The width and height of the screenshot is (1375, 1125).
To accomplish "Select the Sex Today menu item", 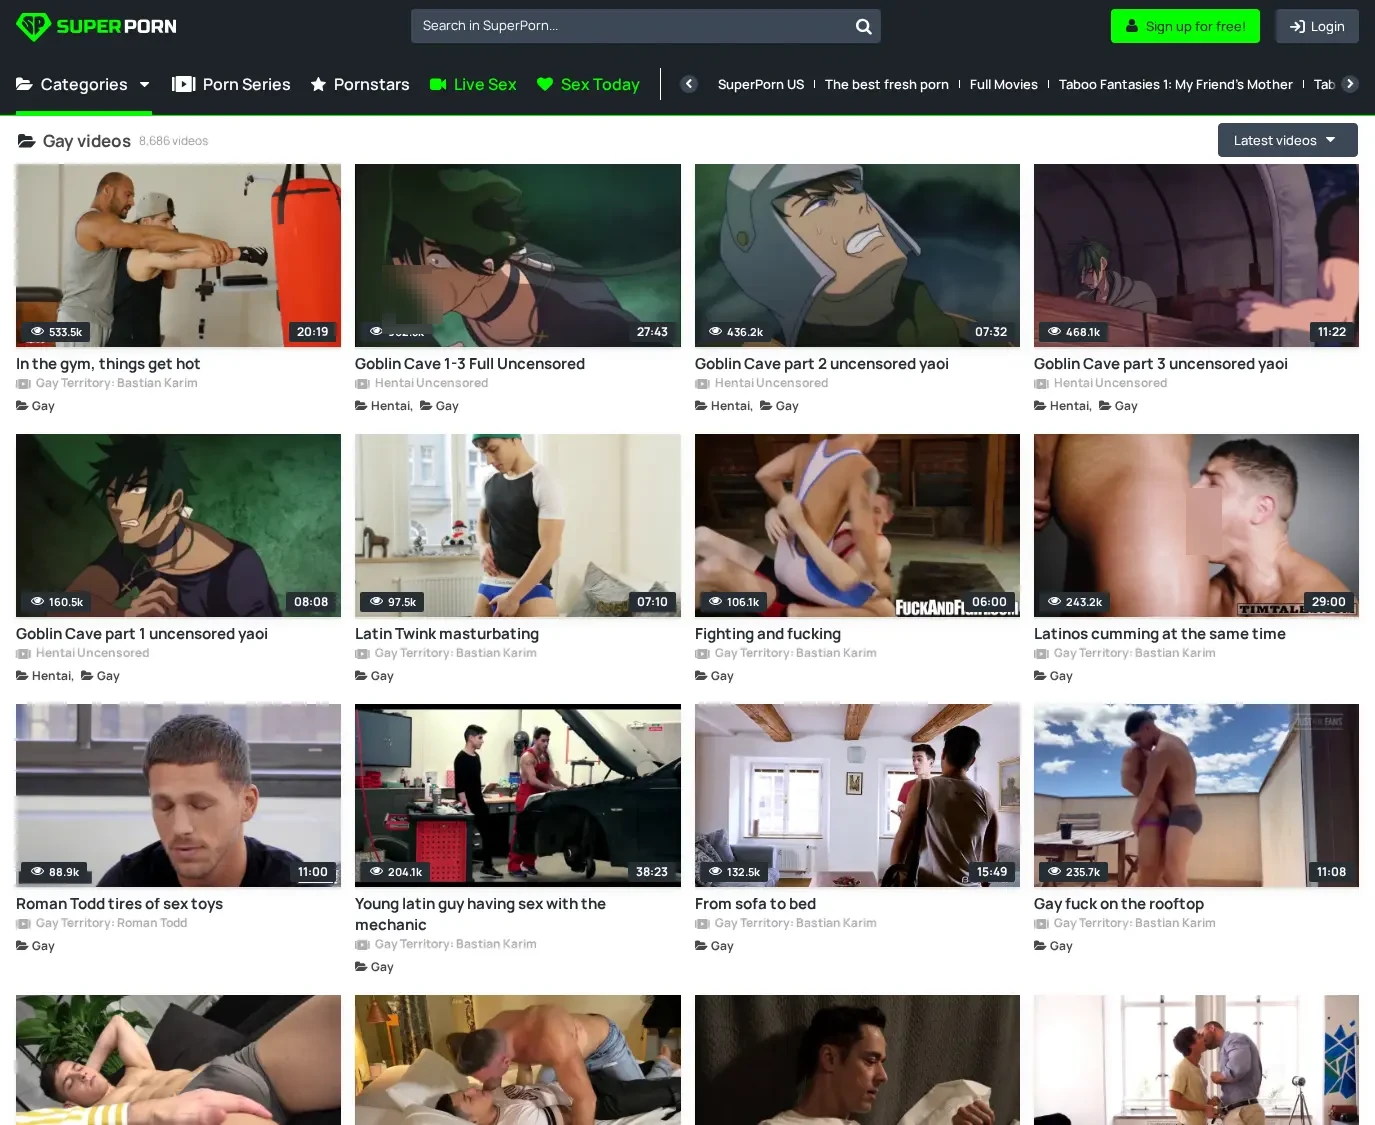I will [x=588, y=84].
